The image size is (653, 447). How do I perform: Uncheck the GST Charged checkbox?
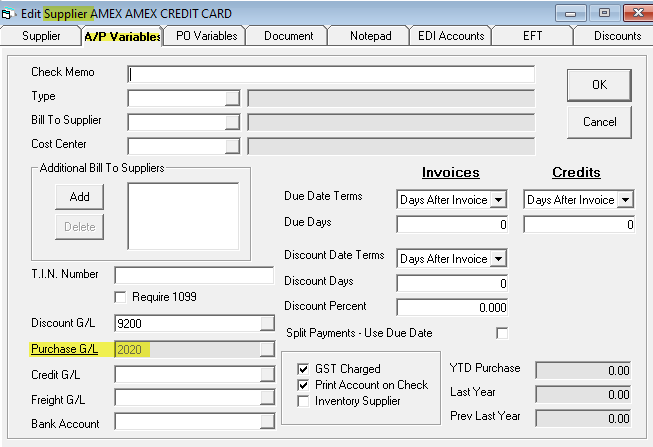click(303, 369)
